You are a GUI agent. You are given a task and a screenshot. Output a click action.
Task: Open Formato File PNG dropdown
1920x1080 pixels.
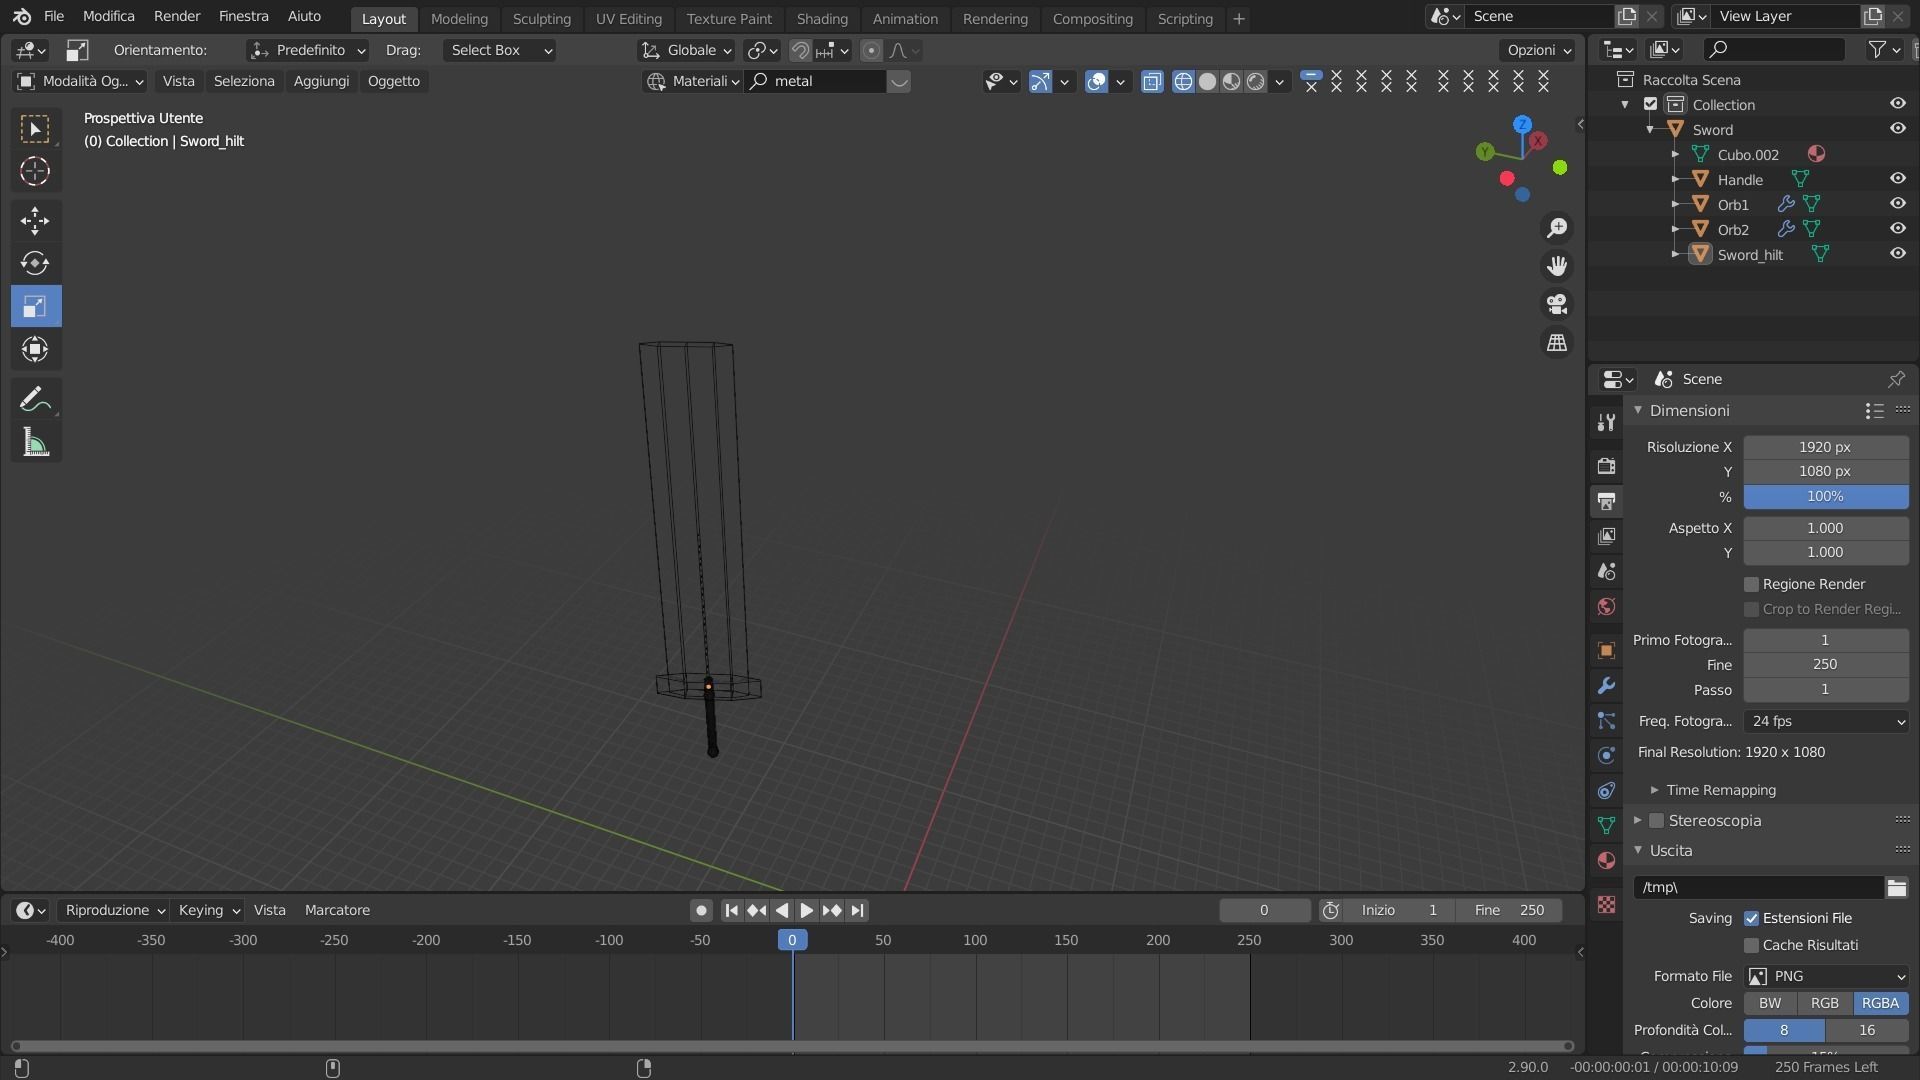pos(1826,976)
